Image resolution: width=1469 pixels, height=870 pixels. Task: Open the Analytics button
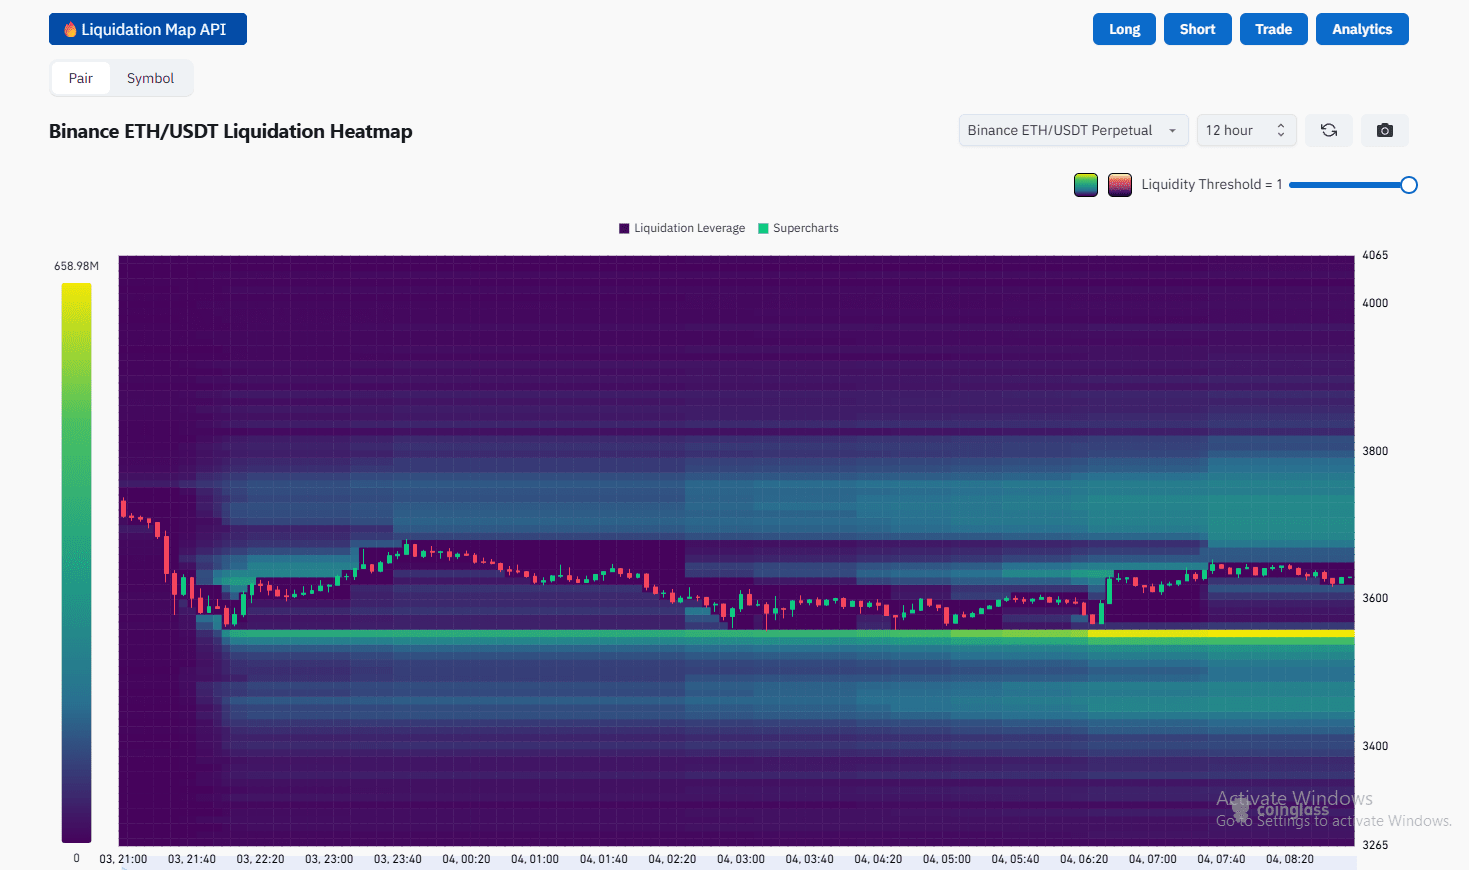click(1361, 29)
